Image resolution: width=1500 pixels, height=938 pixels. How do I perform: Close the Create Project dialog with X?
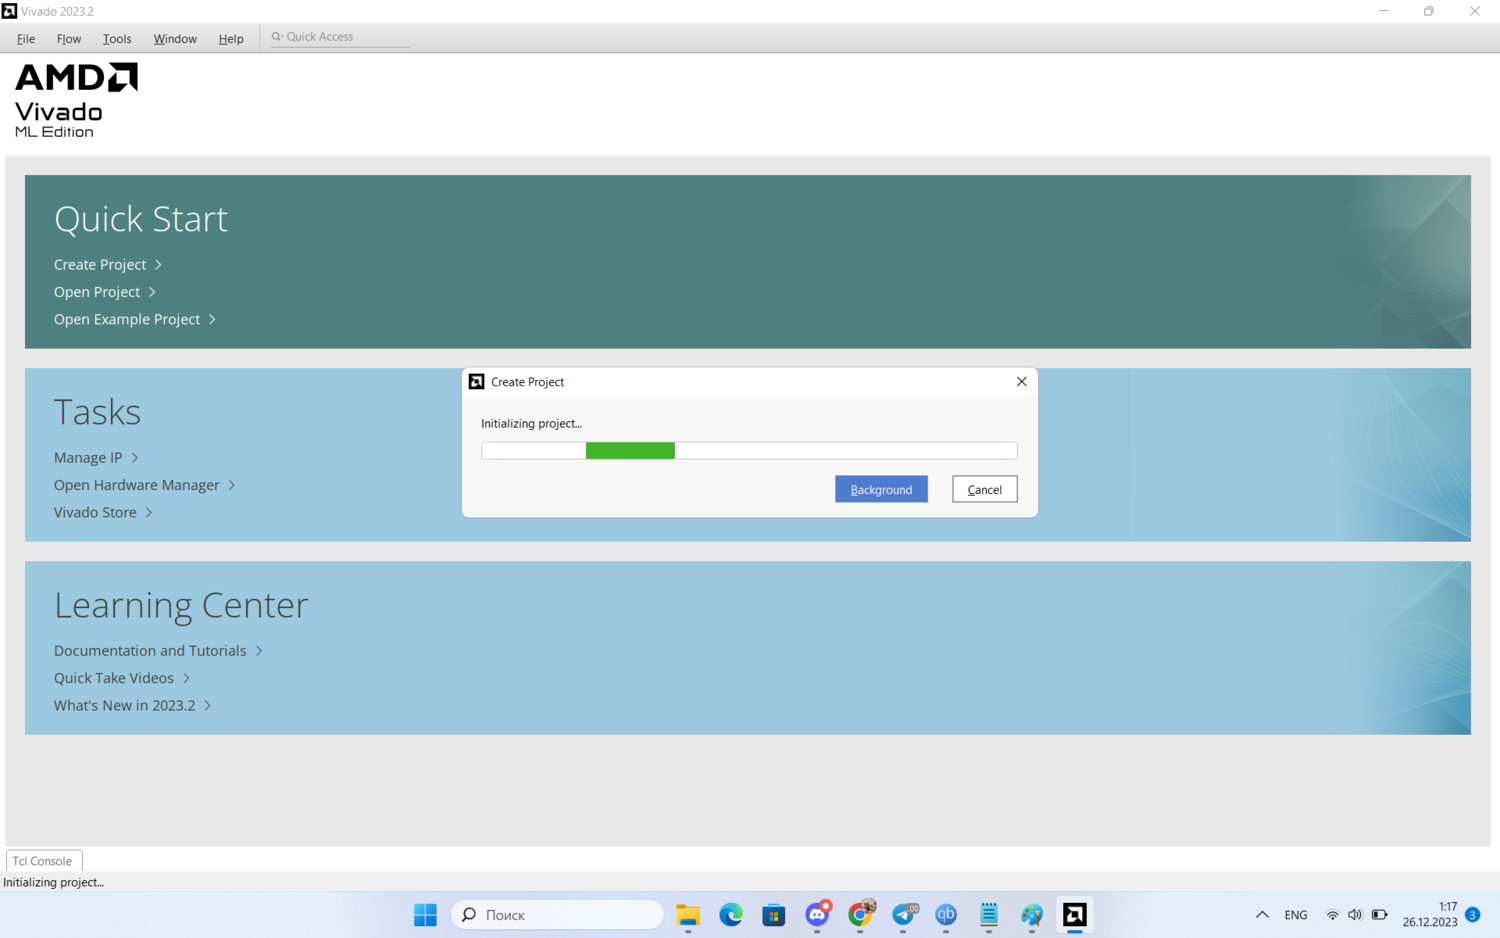1021,382
